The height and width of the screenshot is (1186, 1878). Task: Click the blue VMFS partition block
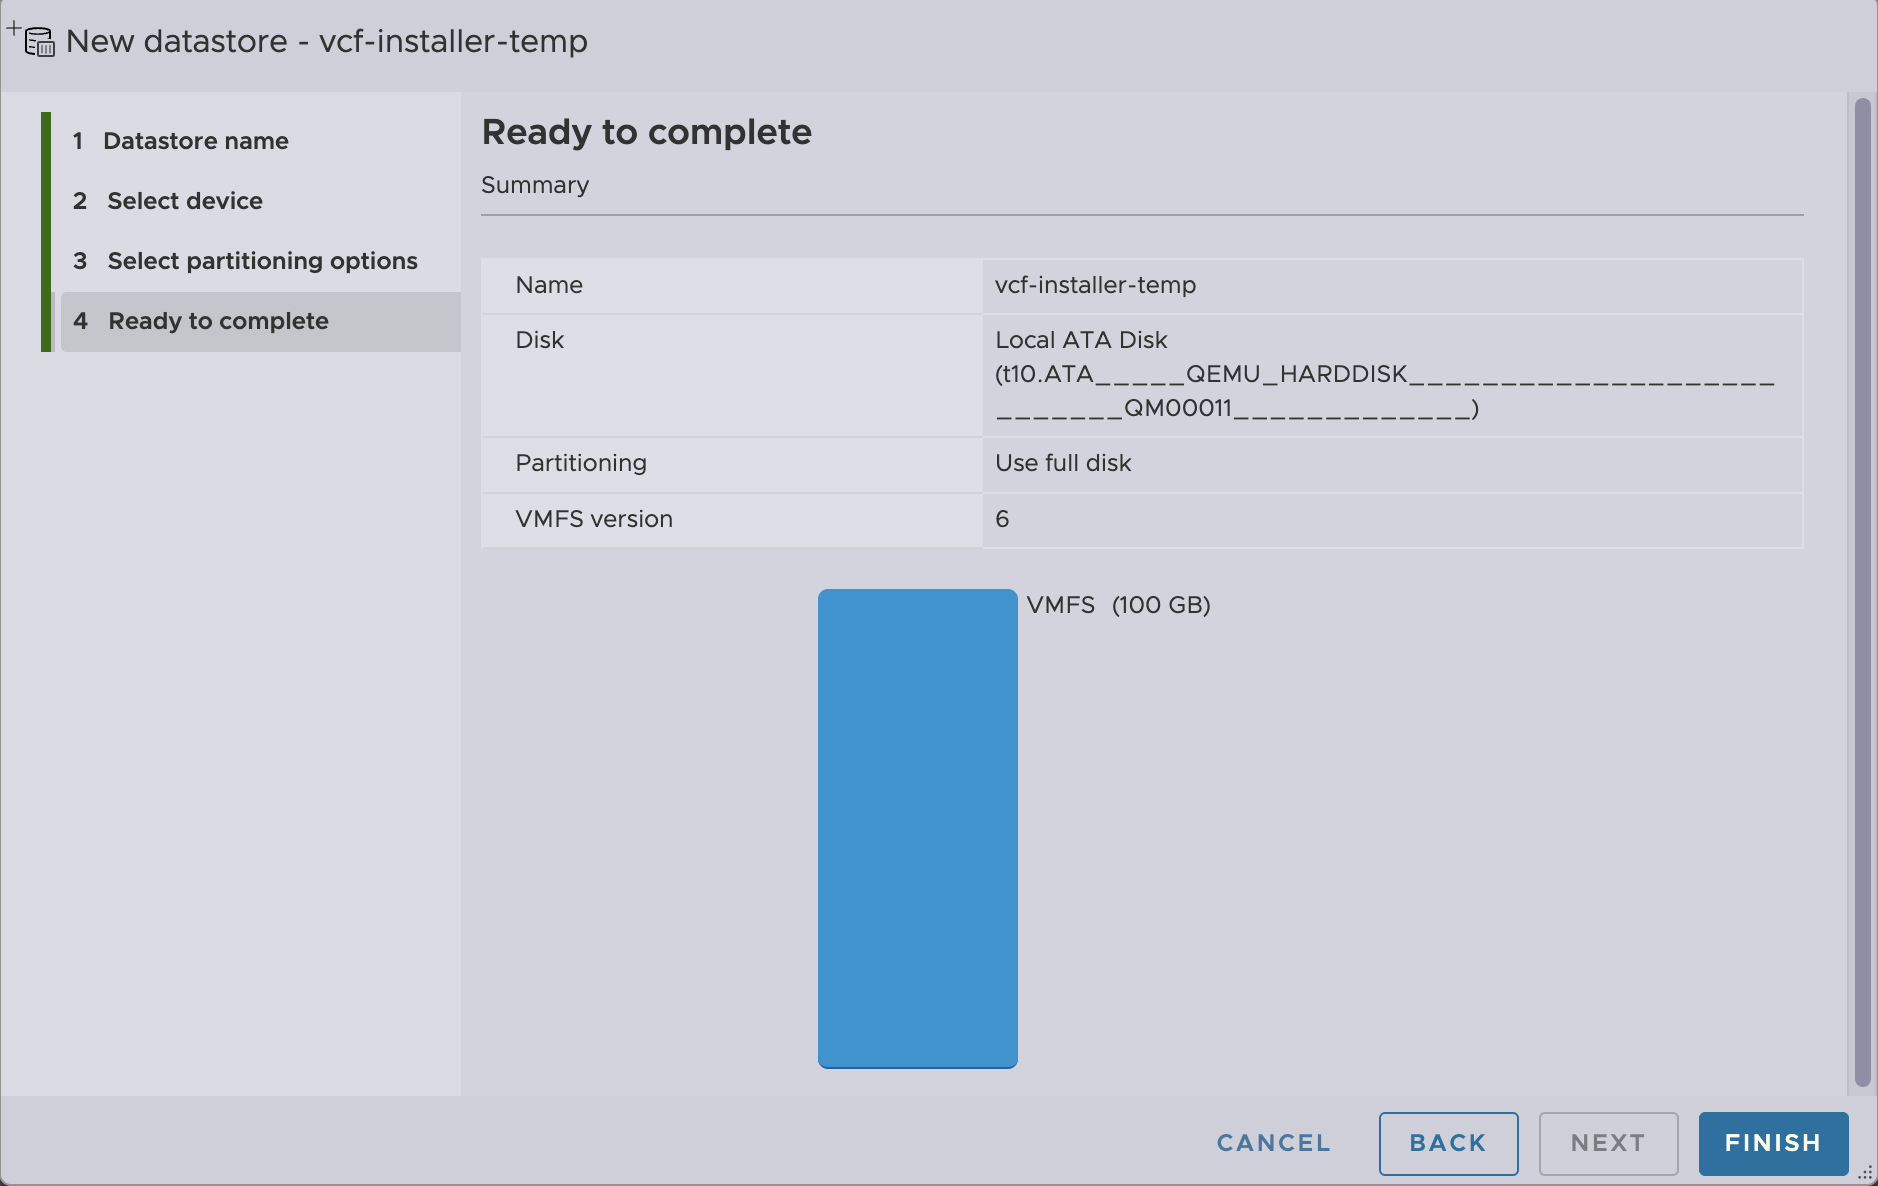[x=917, y=828]
